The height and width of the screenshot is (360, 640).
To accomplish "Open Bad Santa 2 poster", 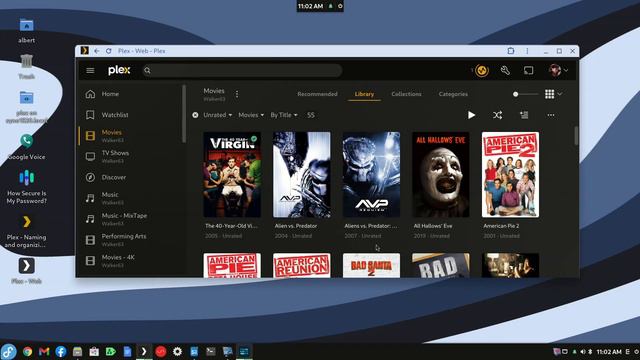I will point(371,265).
